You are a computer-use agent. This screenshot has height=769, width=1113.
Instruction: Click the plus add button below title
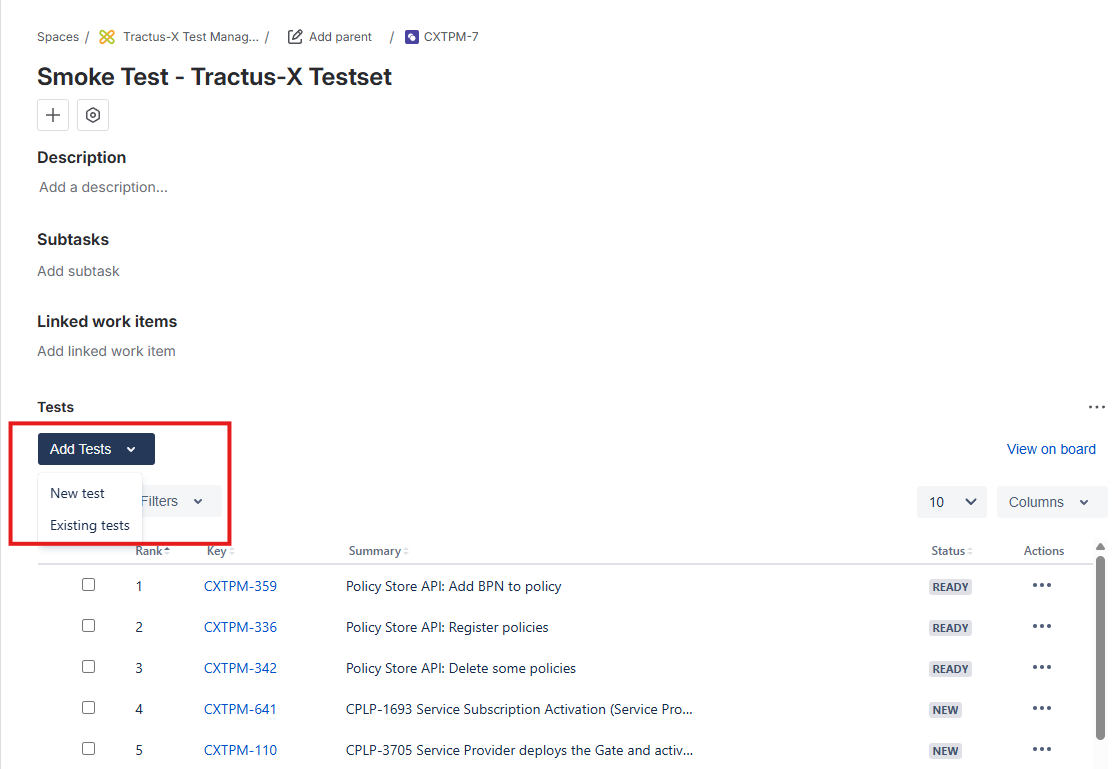pos(53,115)
